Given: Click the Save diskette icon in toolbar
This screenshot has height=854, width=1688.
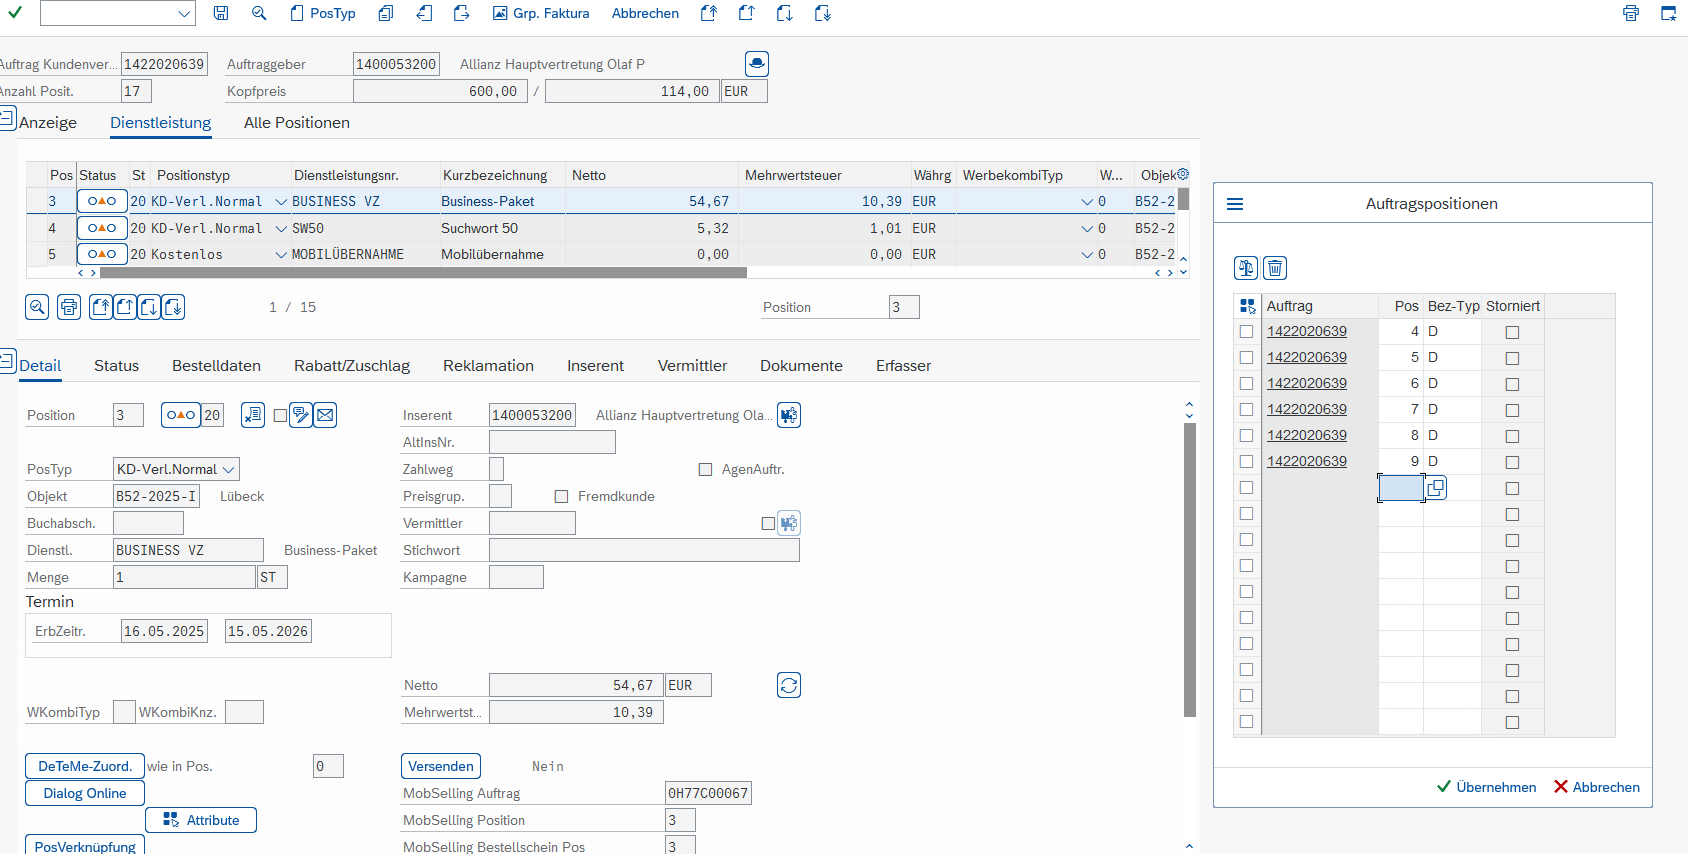Looking at the screenshot, I should (221, 13).
